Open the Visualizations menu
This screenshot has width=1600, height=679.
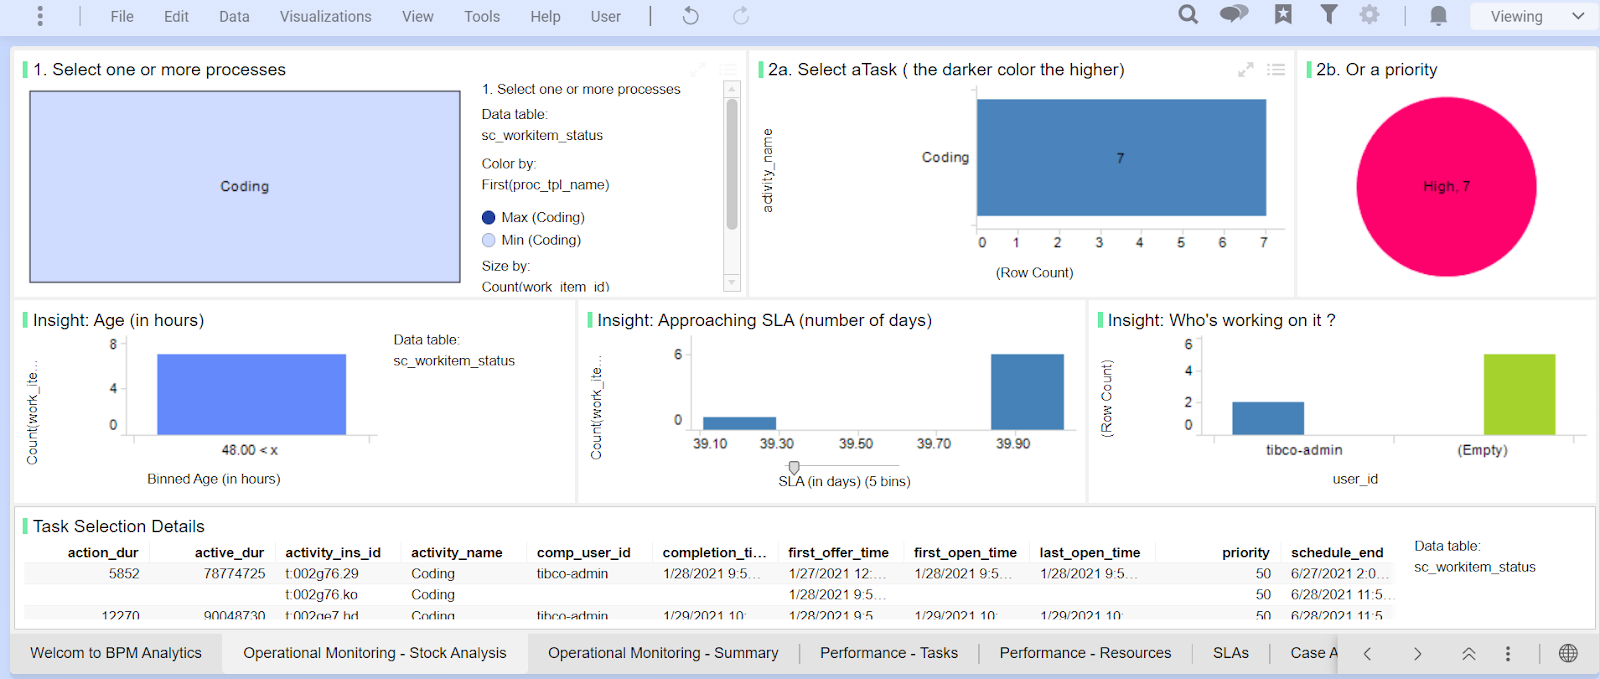[x=325, y=17]
